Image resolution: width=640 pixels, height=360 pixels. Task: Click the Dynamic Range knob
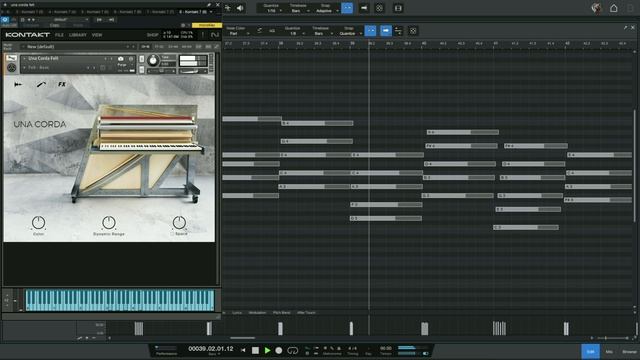coord(109,223)
